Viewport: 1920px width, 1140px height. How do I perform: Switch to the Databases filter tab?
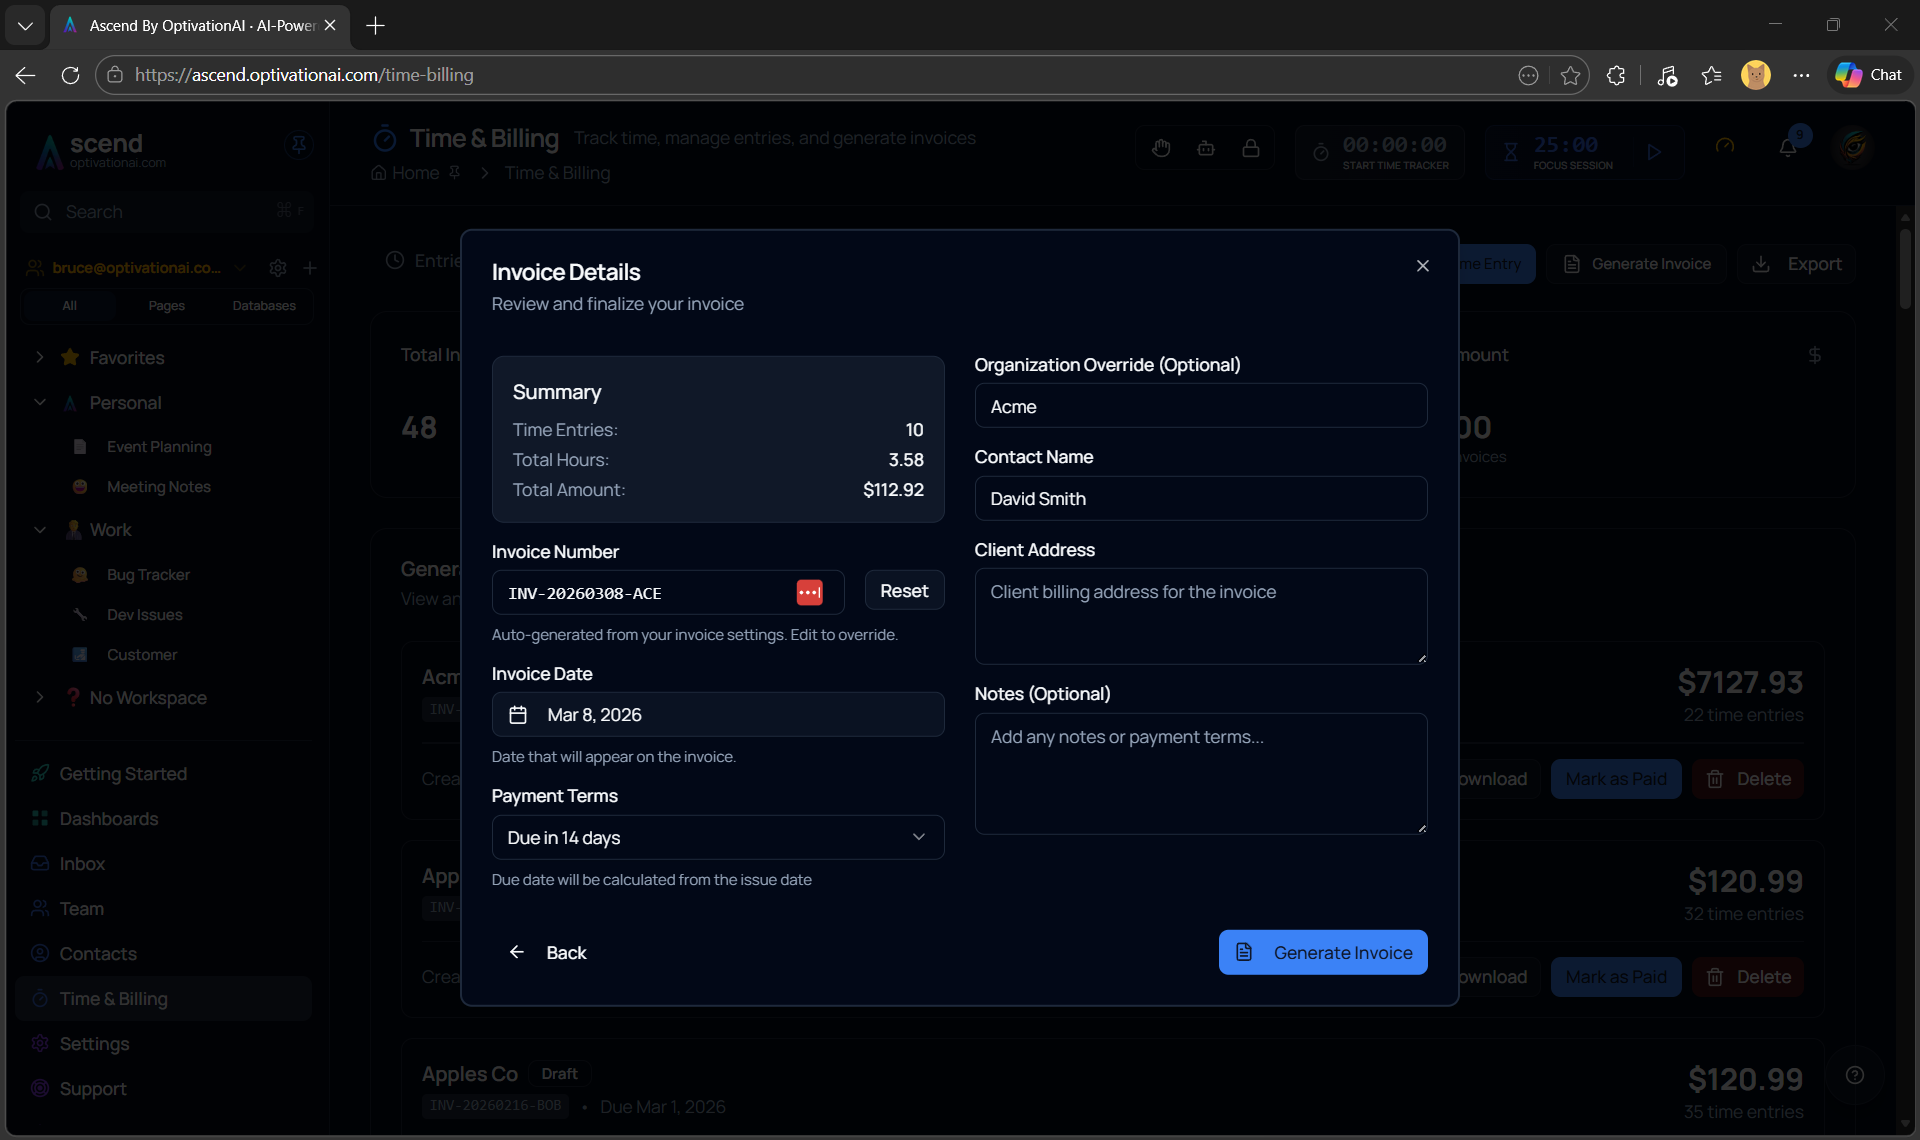coord(262,305)
